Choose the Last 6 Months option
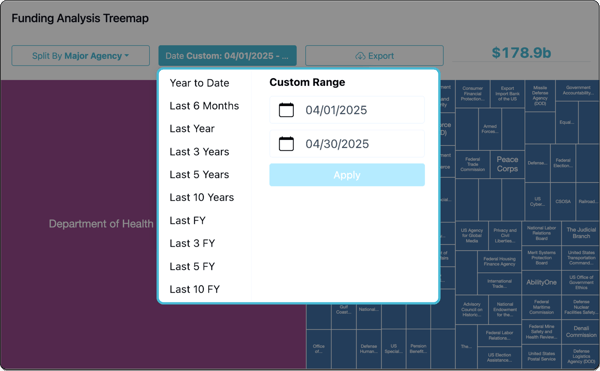Image resolution: width=600 pixels, height=371 pixels. (x=204, y=106)
